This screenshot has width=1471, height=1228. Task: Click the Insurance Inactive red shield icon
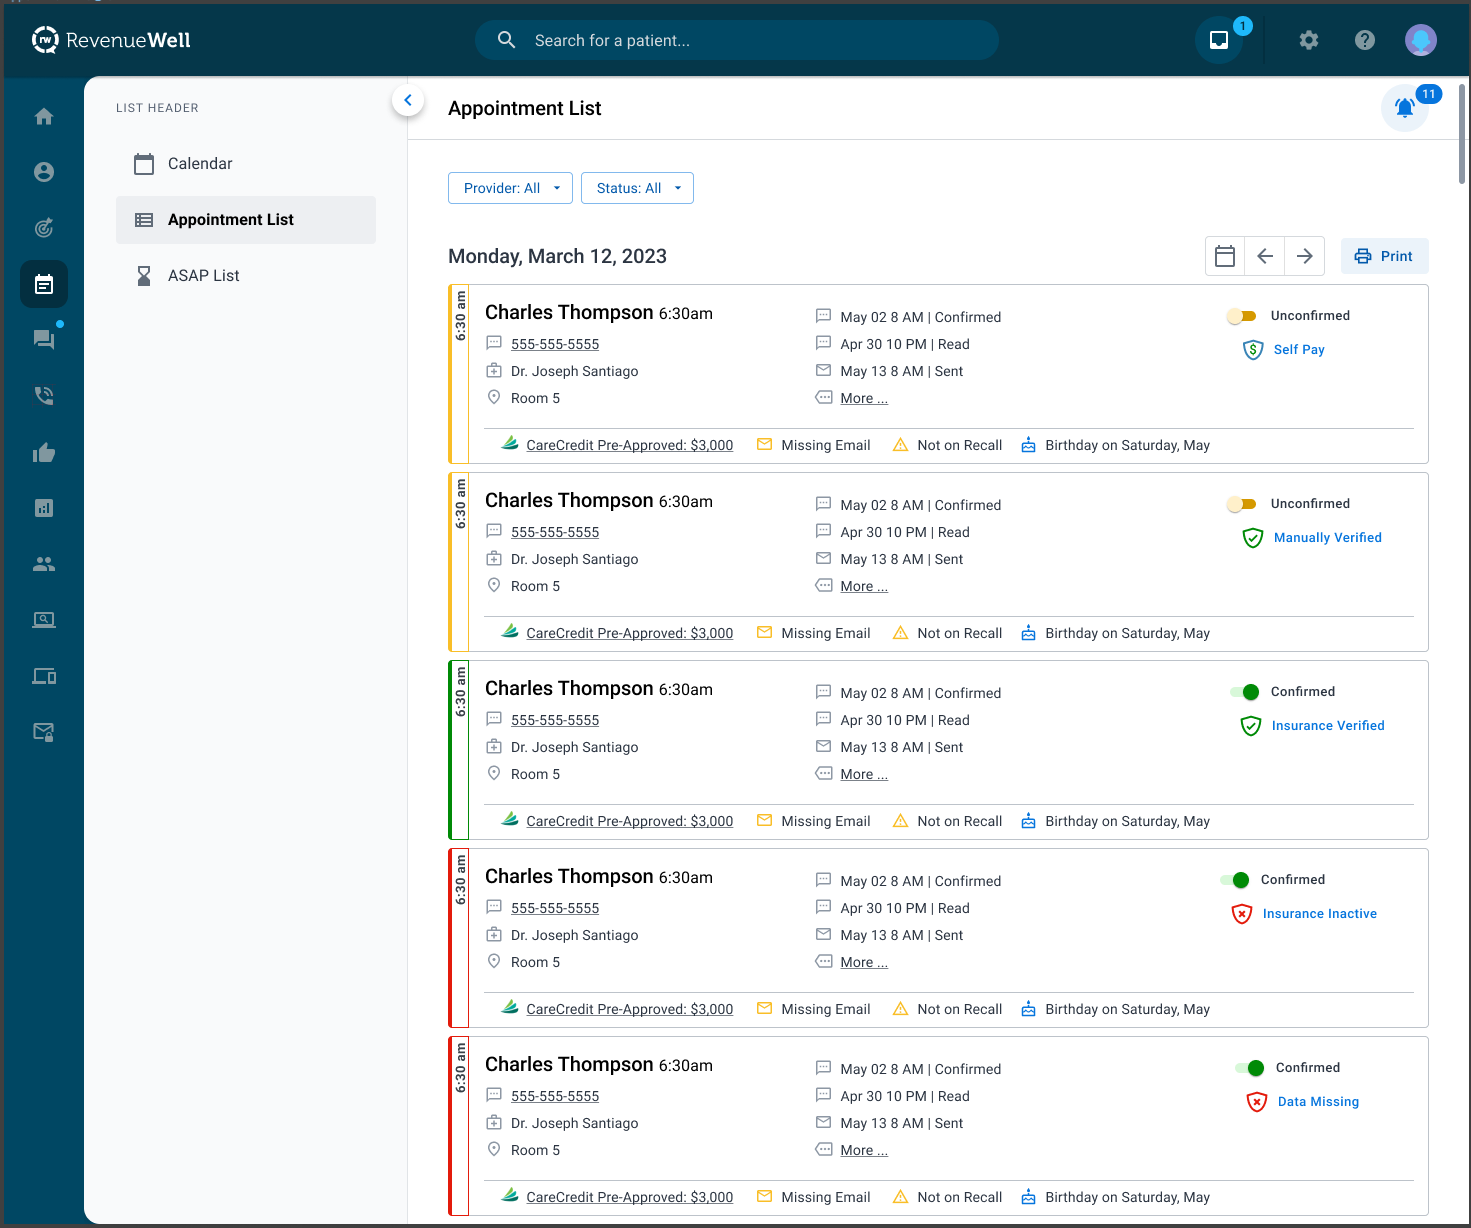coord(1242,914)
